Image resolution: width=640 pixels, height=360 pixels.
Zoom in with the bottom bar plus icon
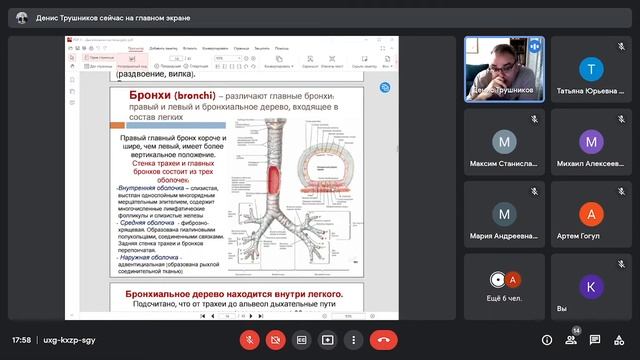tap(372, 316)
